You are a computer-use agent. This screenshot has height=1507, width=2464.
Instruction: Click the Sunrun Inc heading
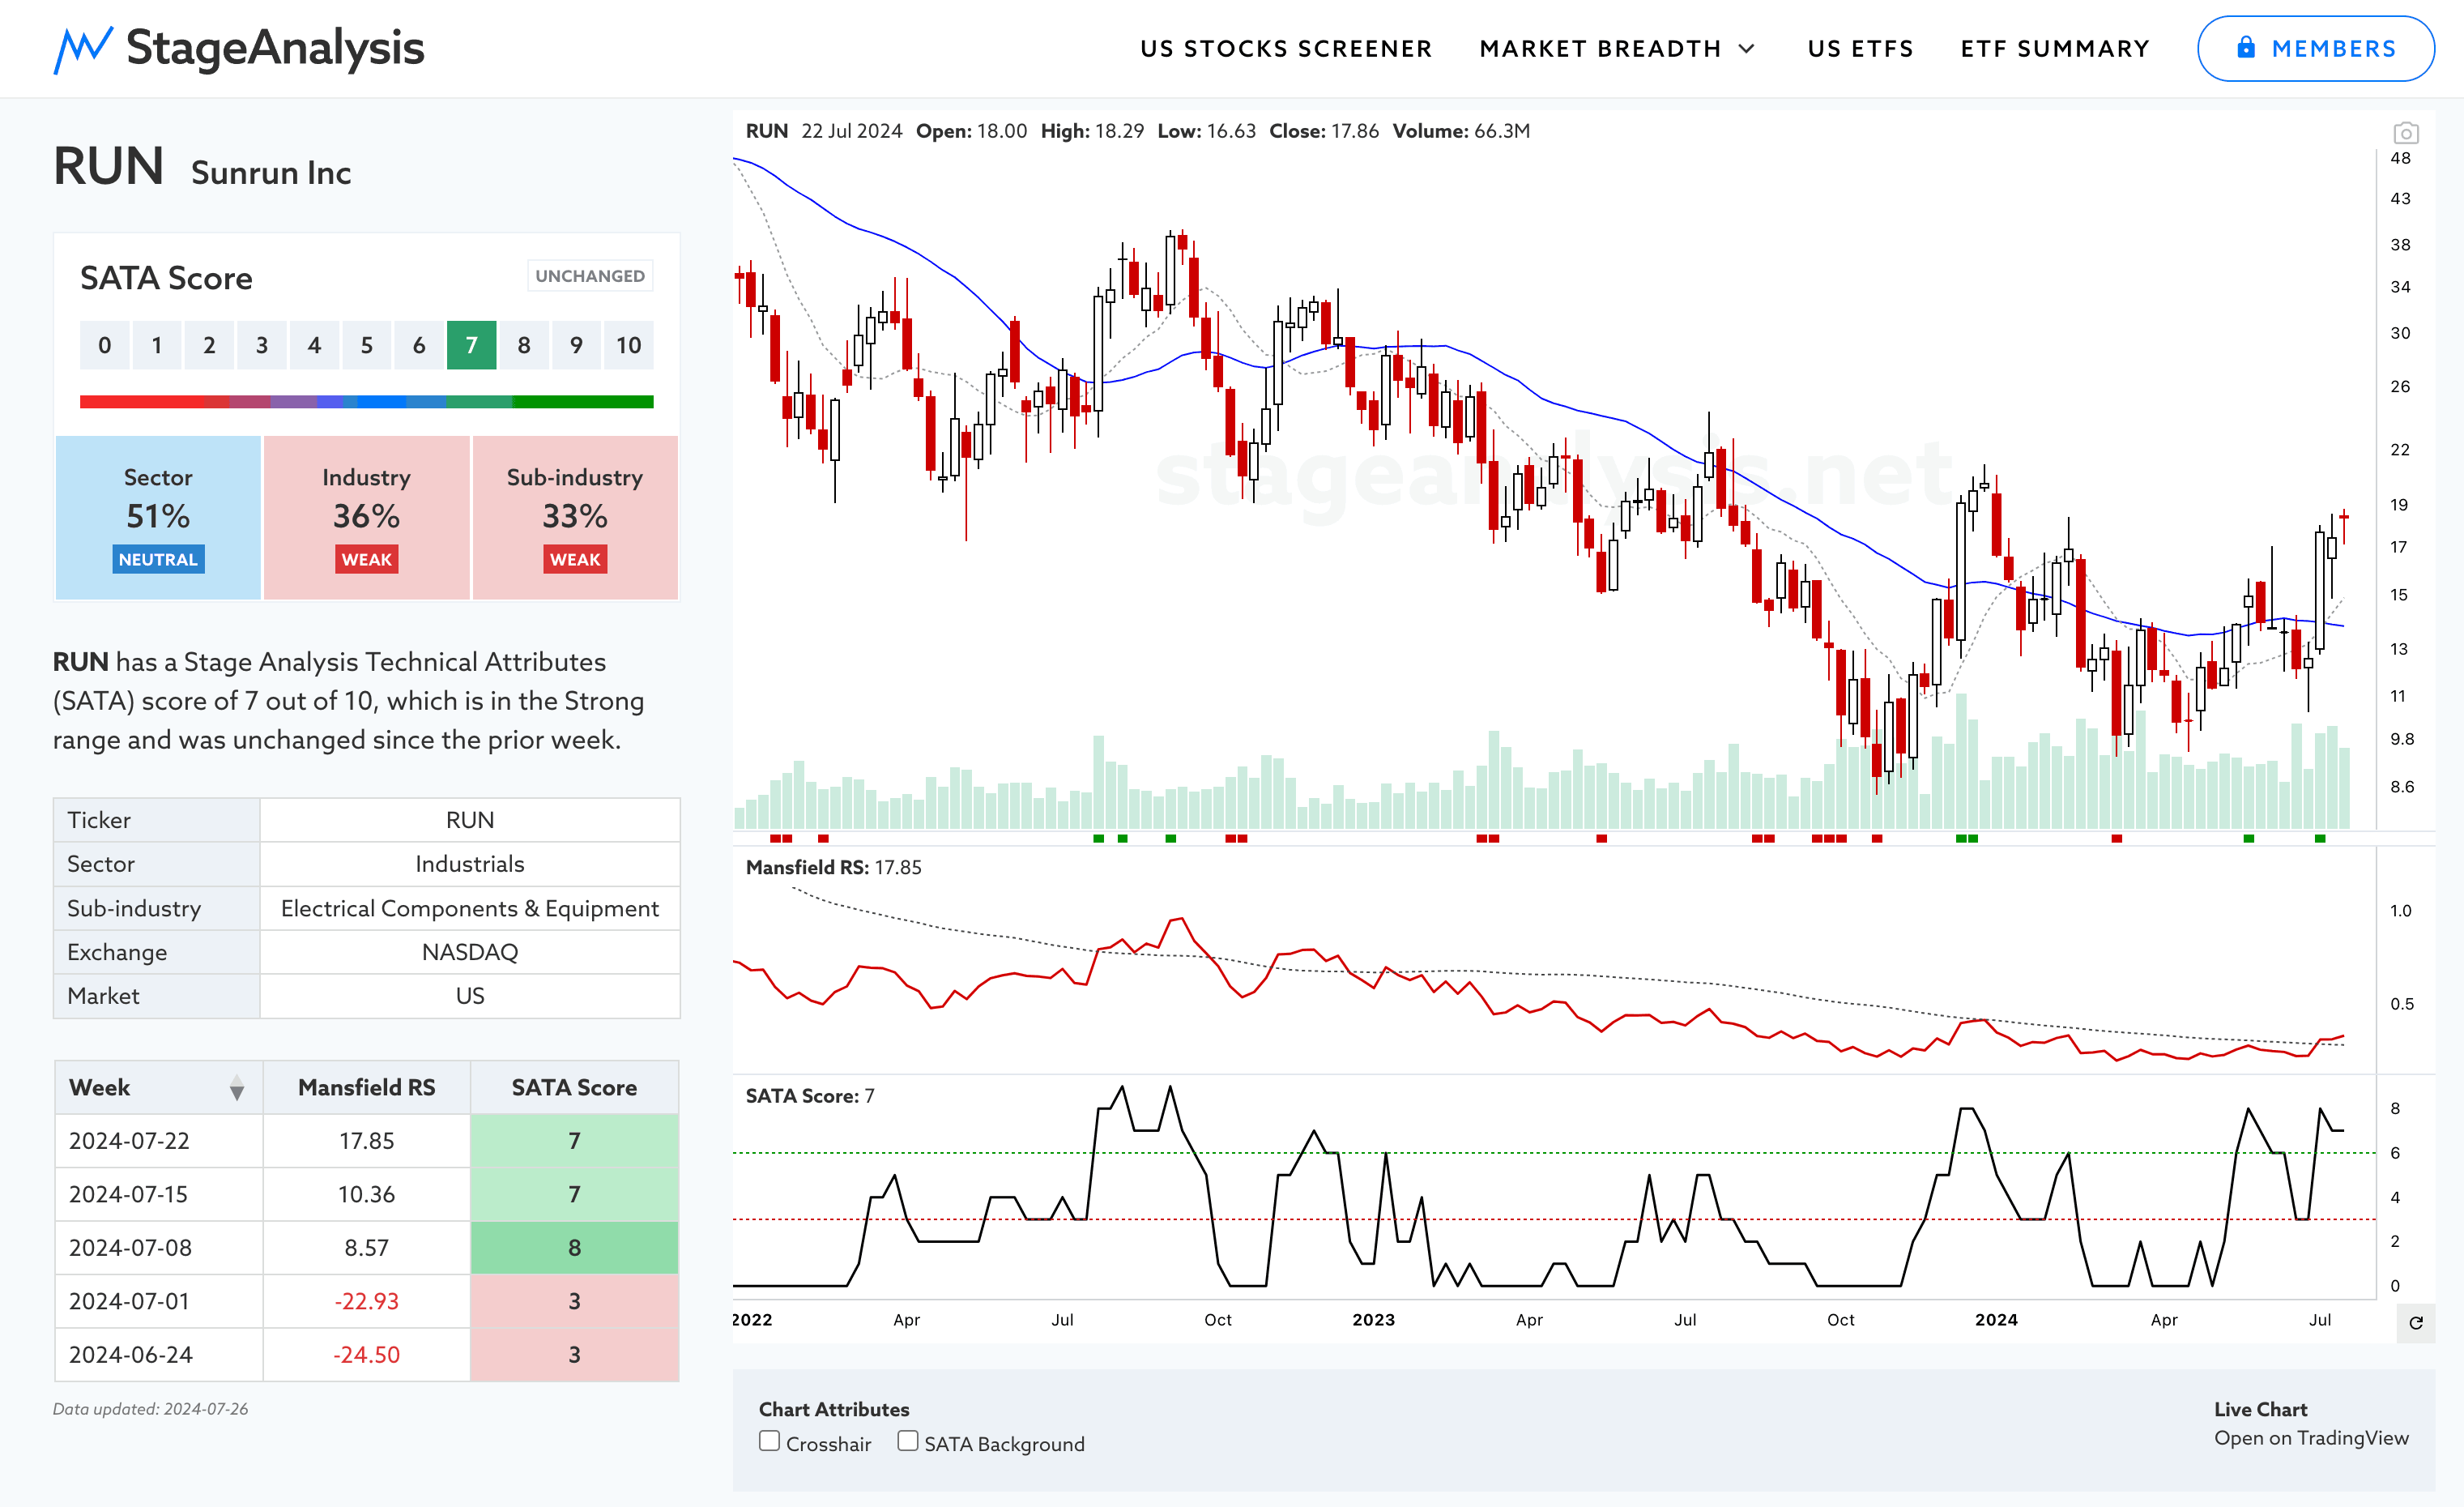click(271, 173)
